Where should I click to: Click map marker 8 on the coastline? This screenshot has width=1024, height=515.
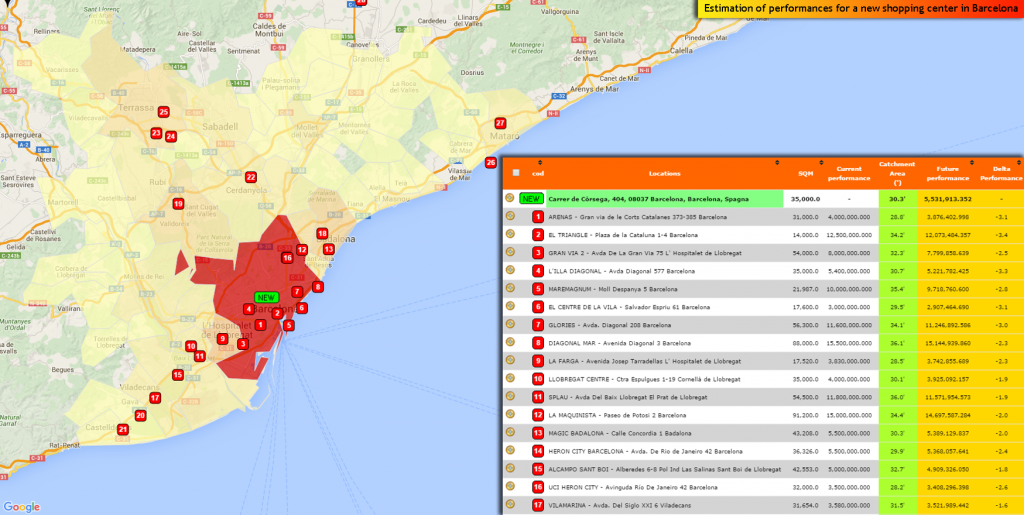(x=318, y=286)
